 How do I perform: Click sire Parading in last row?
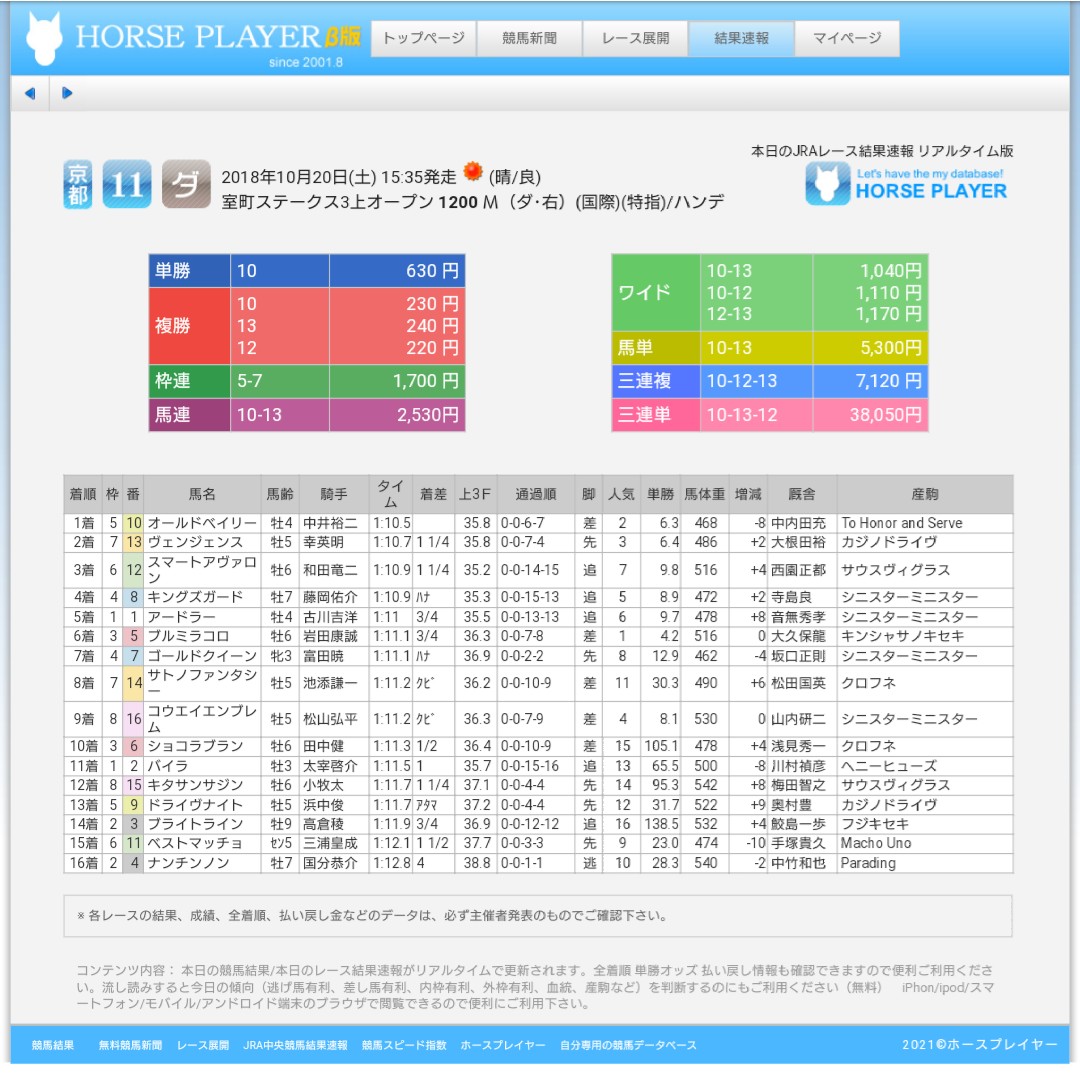pyautogui.click(x=868, y=863)
